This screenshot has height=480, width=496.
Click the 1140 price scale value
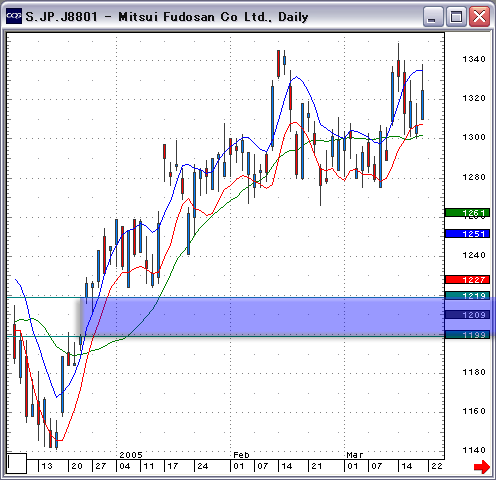[474, 450]
